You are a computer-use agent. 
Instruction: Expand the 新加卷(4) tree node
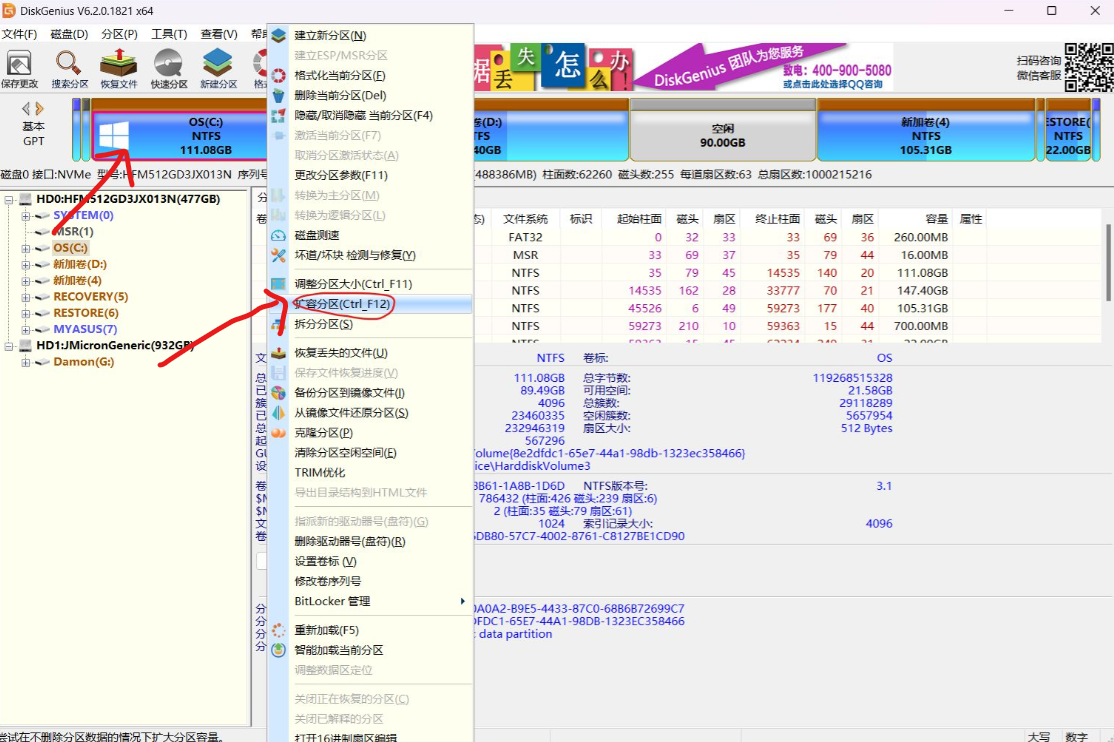click(26, 281)
